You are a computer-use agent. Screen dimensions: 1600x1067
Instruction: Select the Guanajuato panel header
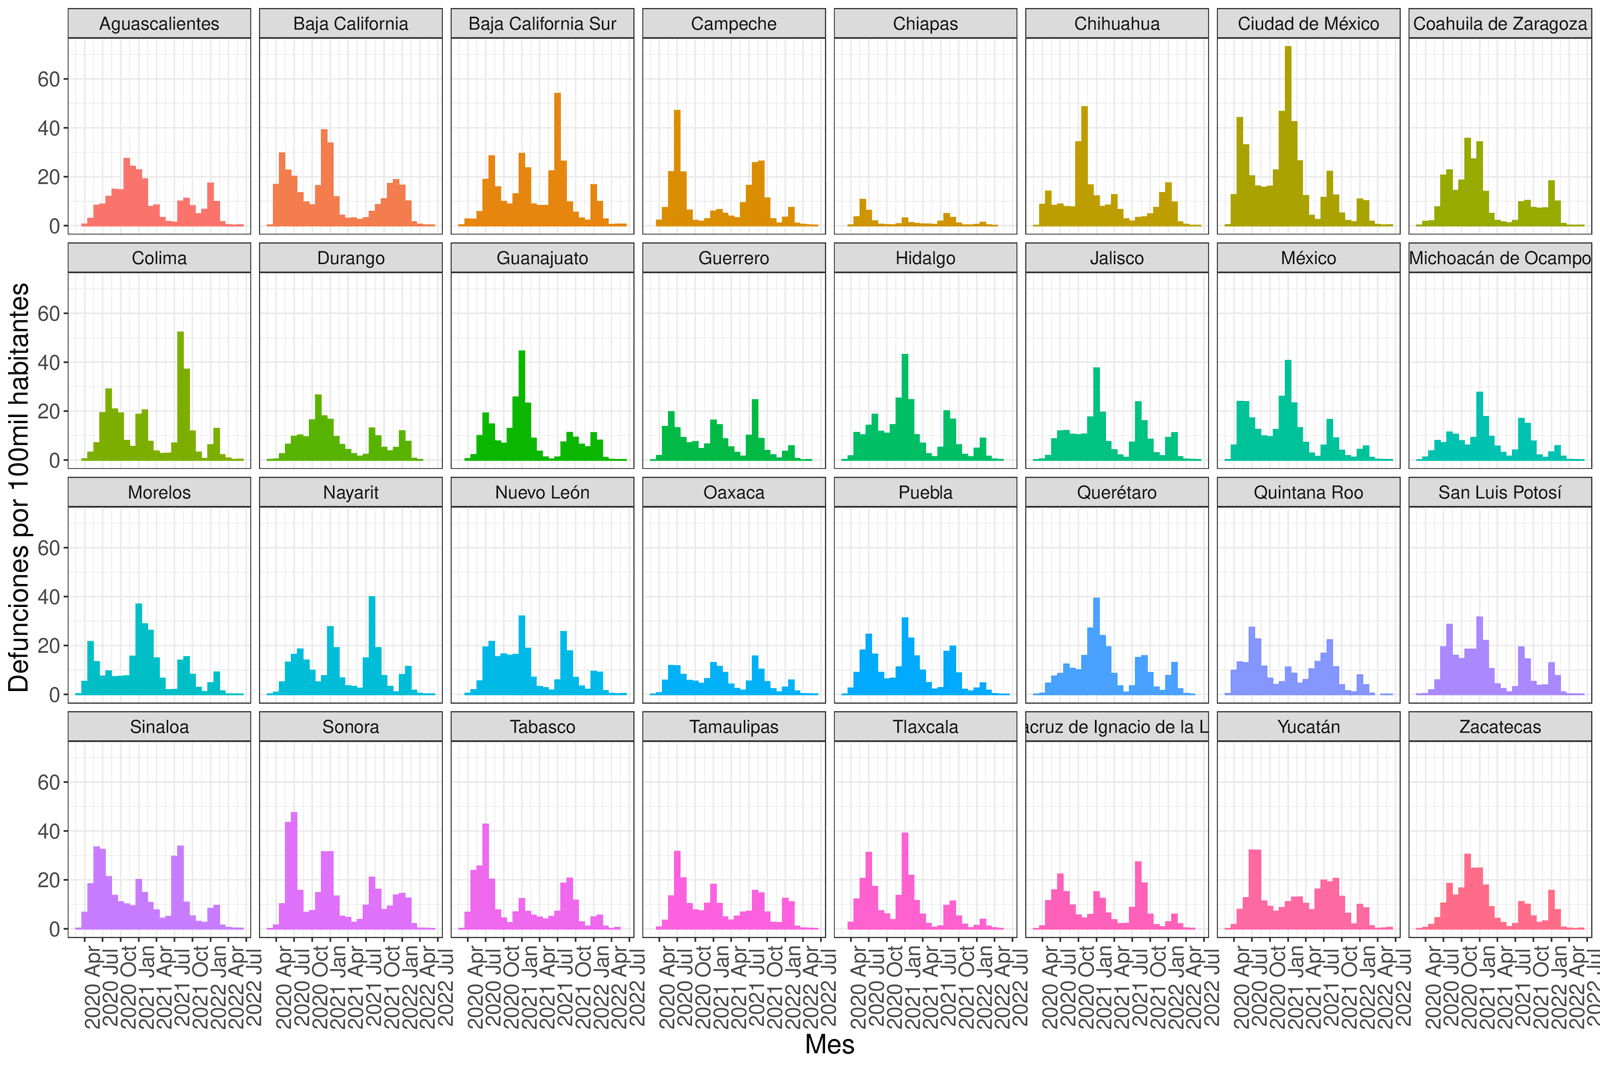click(x=542, y=258)
